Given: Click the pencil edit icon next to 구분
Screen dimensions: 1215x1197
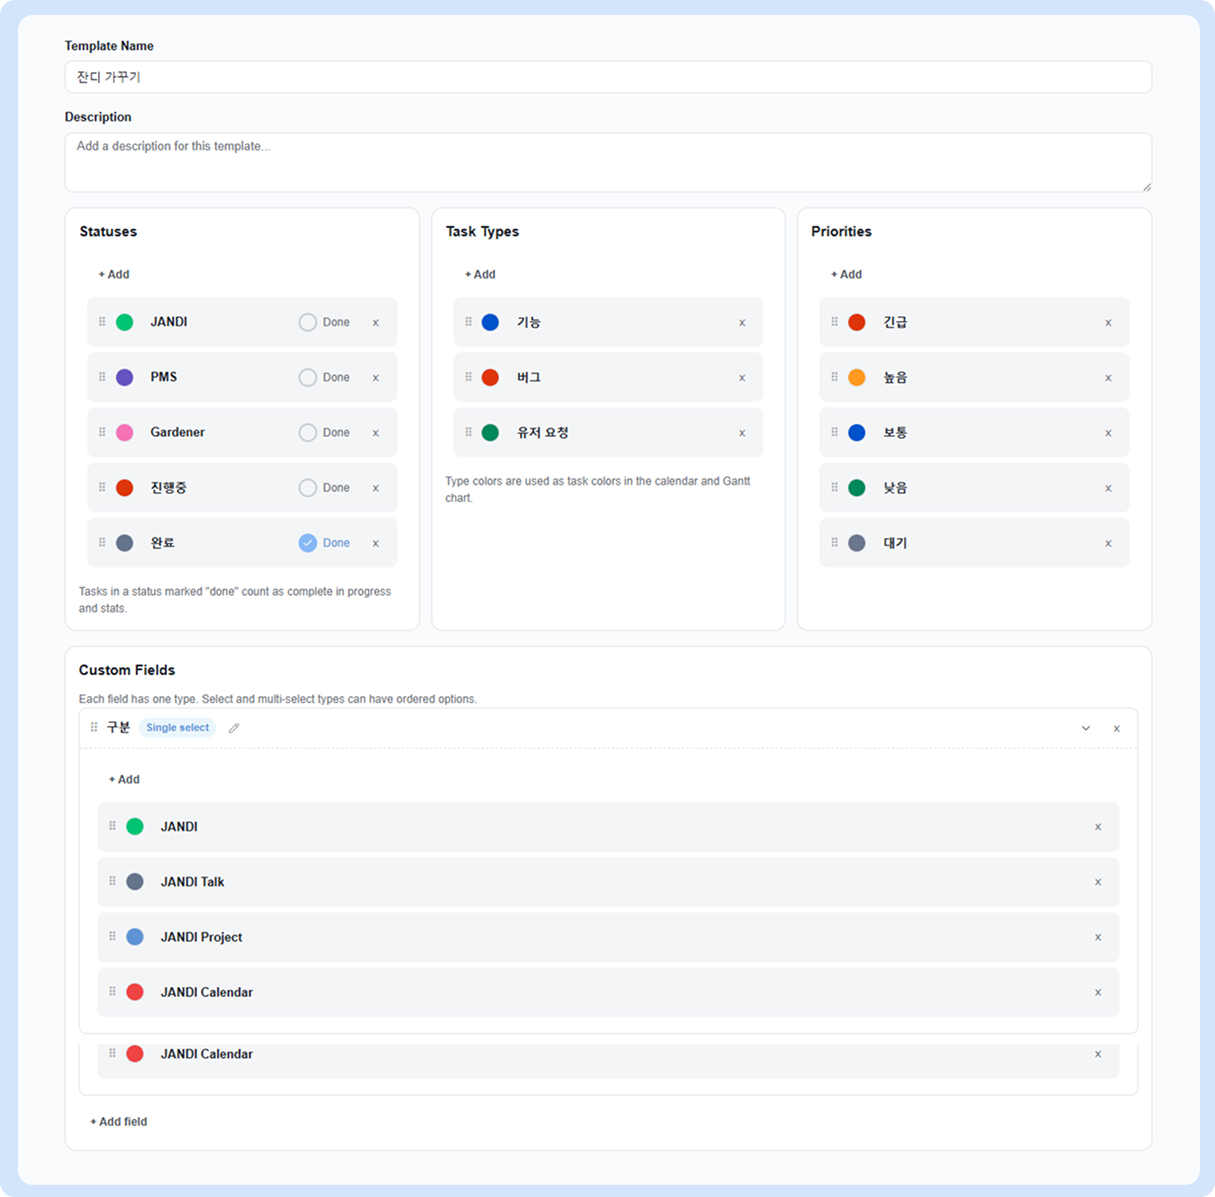Looking at the screenshot, I should click(x=234, y=728).
